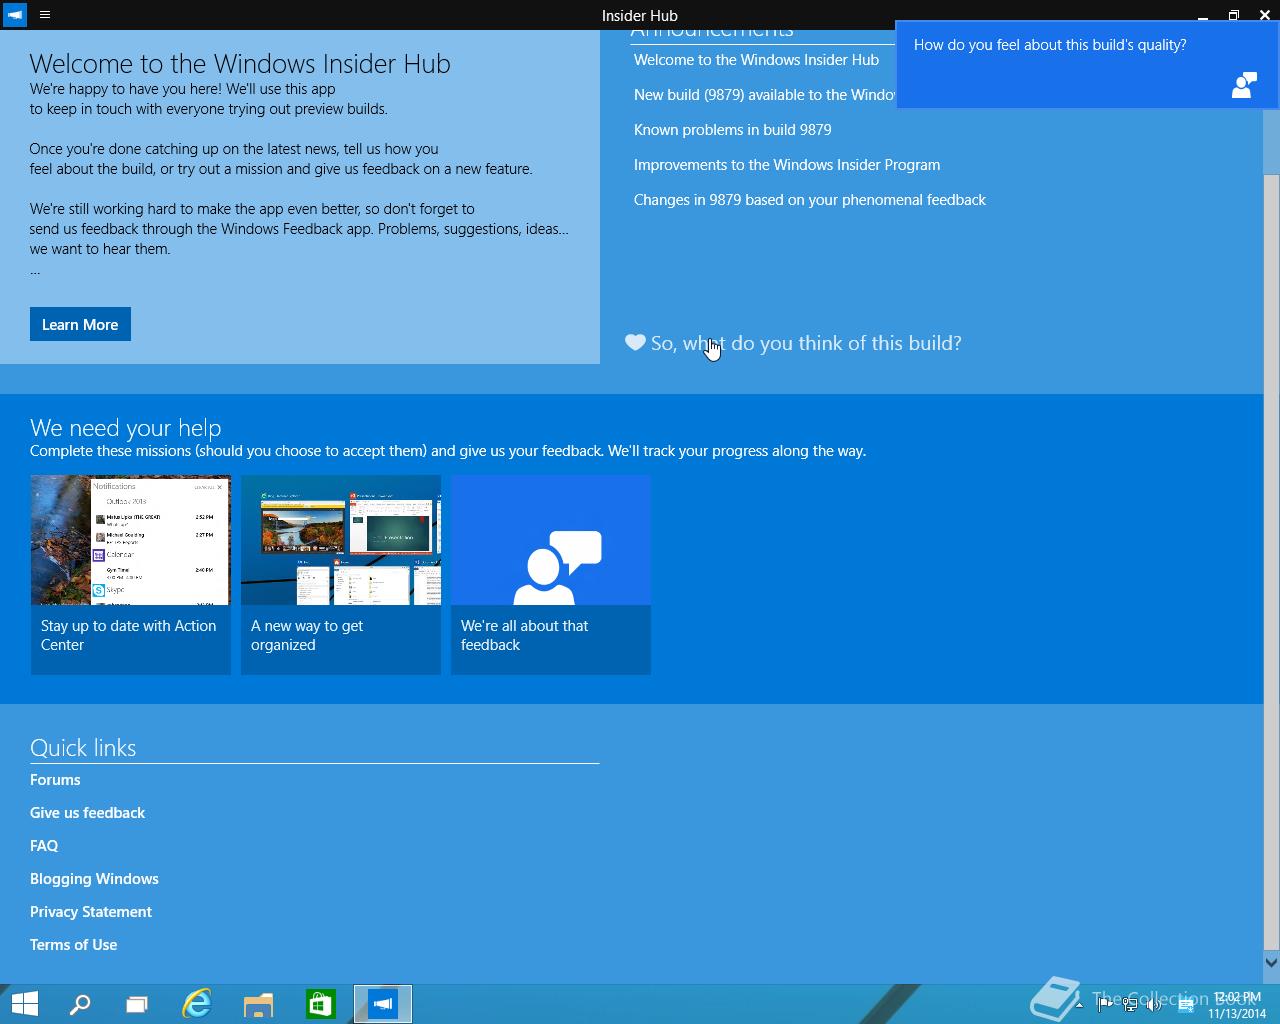Viewport: 1280px width, 1024px height.
Task: Click build quality feedback notification
Action: (x=1087, y=64)
